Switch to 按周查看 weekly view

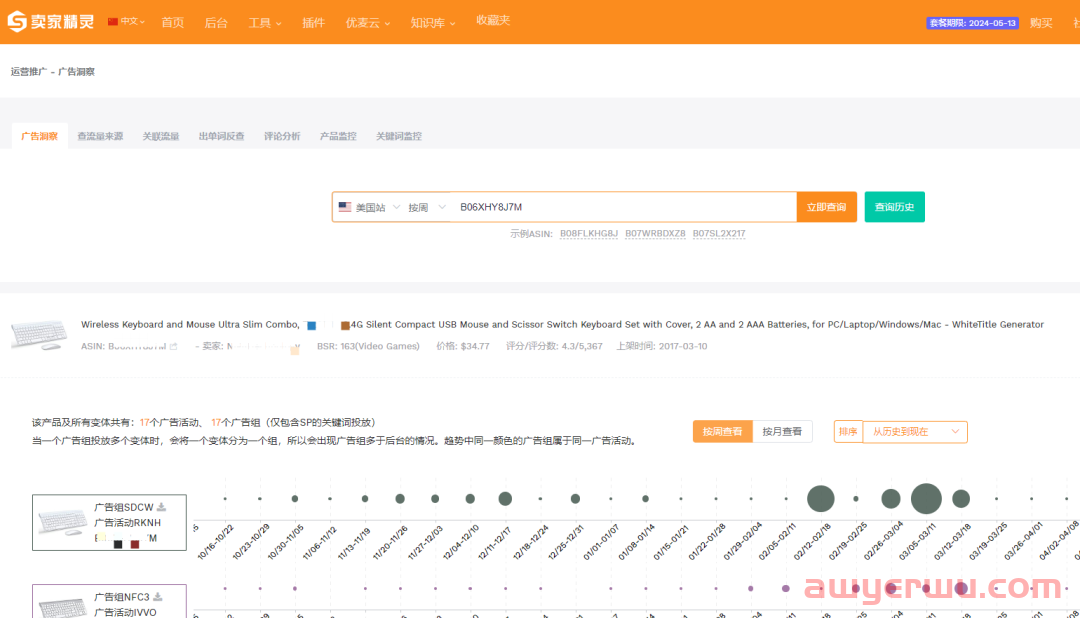pos(722,431)
